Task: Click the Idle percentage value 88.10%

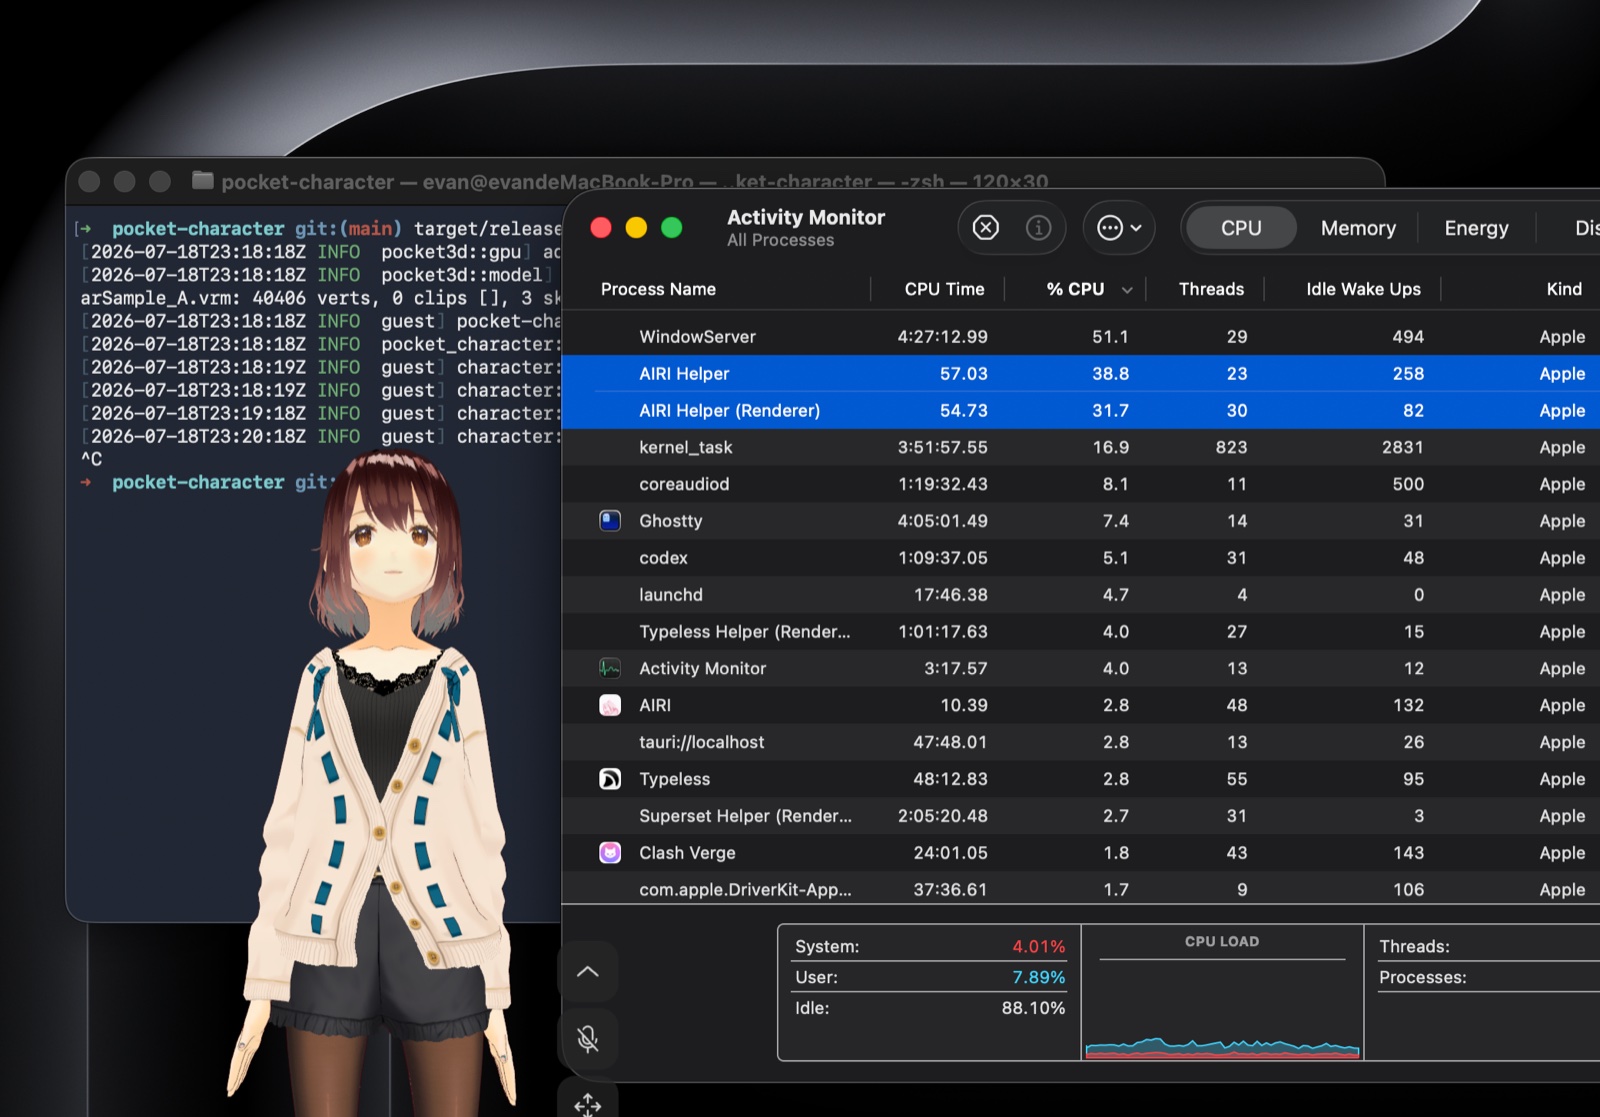Action: (x=1033, y=1008)
